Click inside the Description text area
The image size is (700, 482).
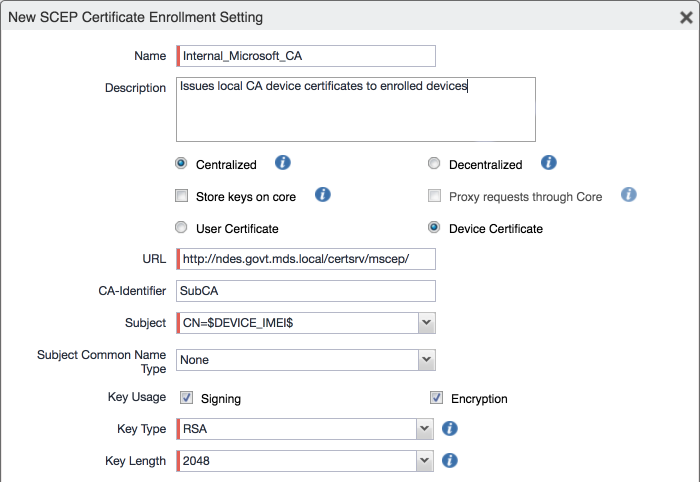(x=356, y=109)
